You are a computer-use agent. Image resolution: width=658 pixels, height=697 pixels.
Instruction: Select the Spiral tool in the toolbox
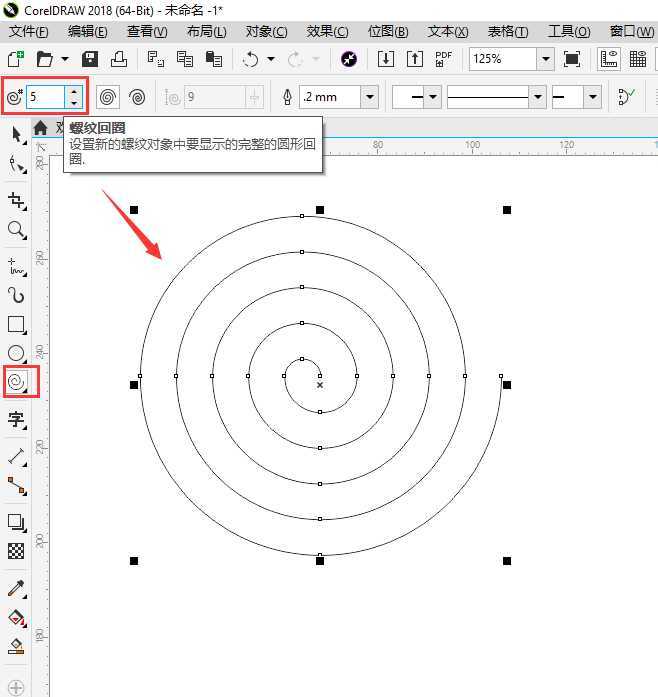click(16, 381)
